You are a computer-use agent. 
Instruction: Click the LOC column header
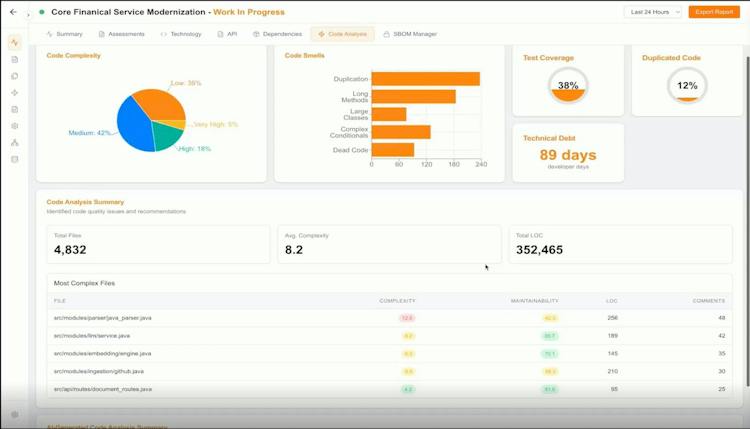612,301
